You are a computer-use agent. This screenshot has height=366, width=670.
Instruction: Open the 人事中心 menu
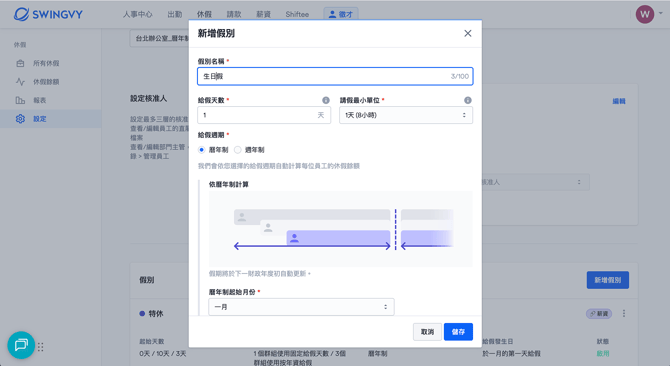[138, 14]
